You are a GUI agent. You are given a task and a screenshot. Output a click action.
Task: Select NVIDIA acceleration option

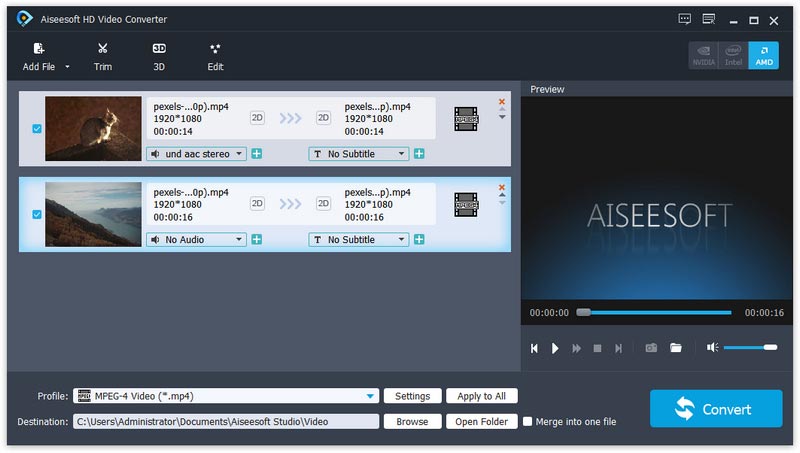[704, 55]
